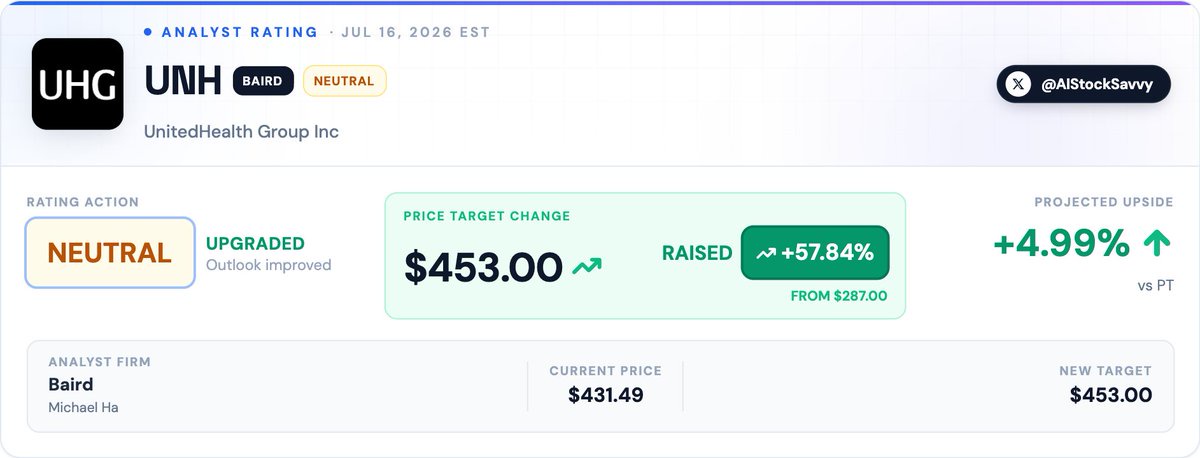1200x458 pixels.
Task: Click the green upside arrow icon
Action: [x=1158, y=243]
